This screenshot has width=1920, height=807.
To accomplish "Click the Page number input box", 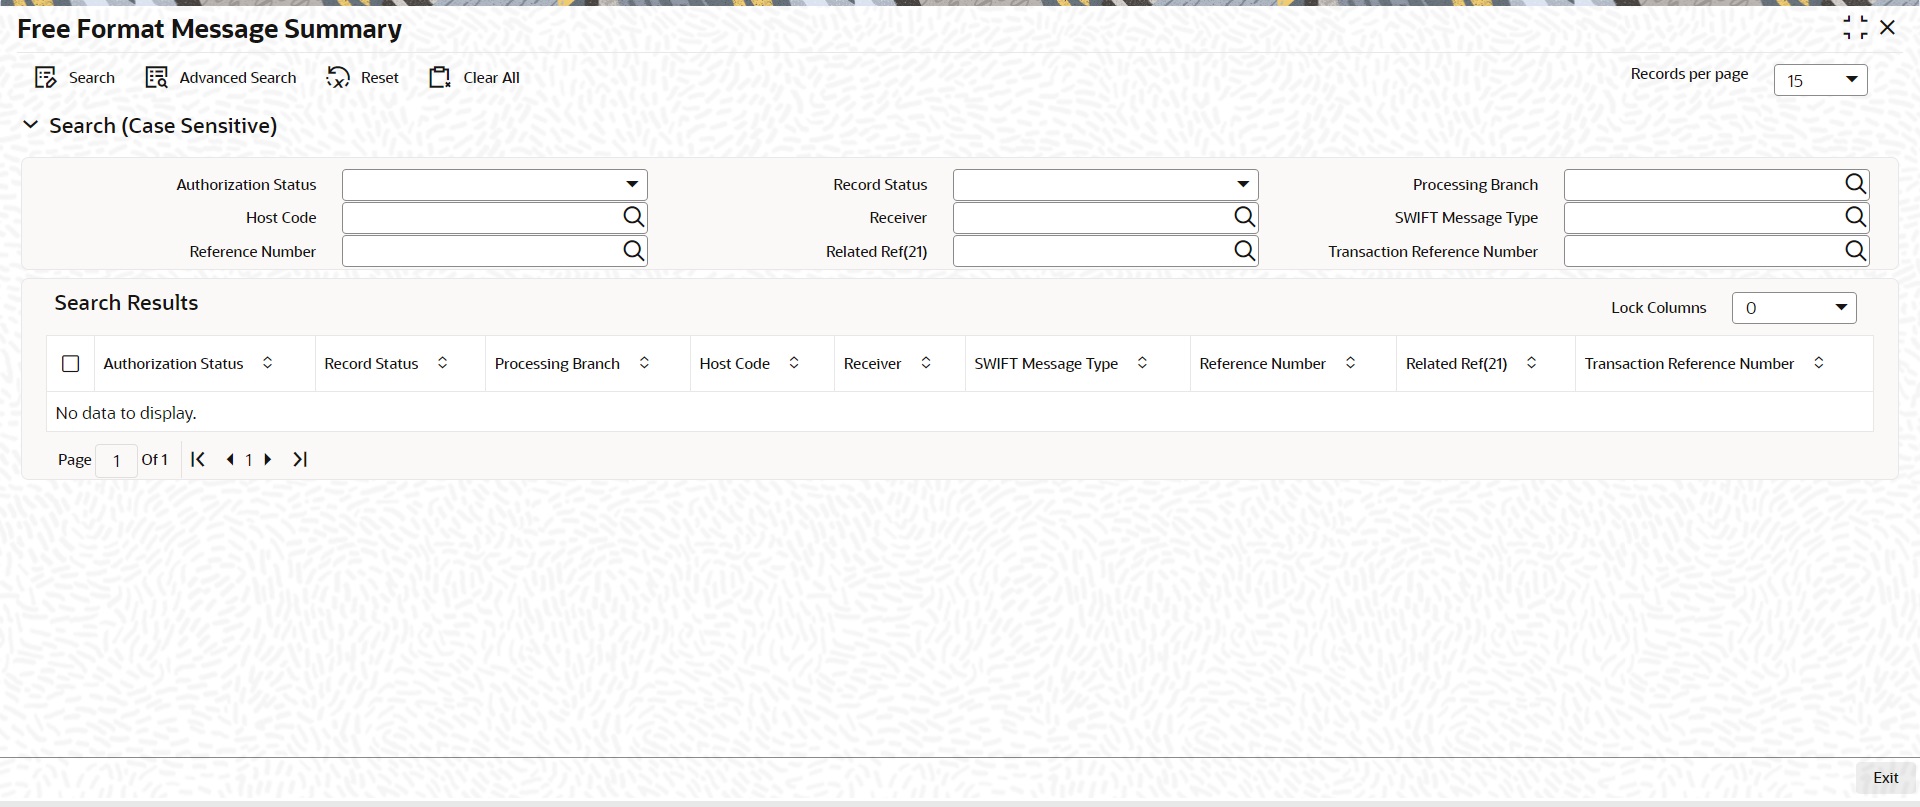I will (x=117, y=461).
